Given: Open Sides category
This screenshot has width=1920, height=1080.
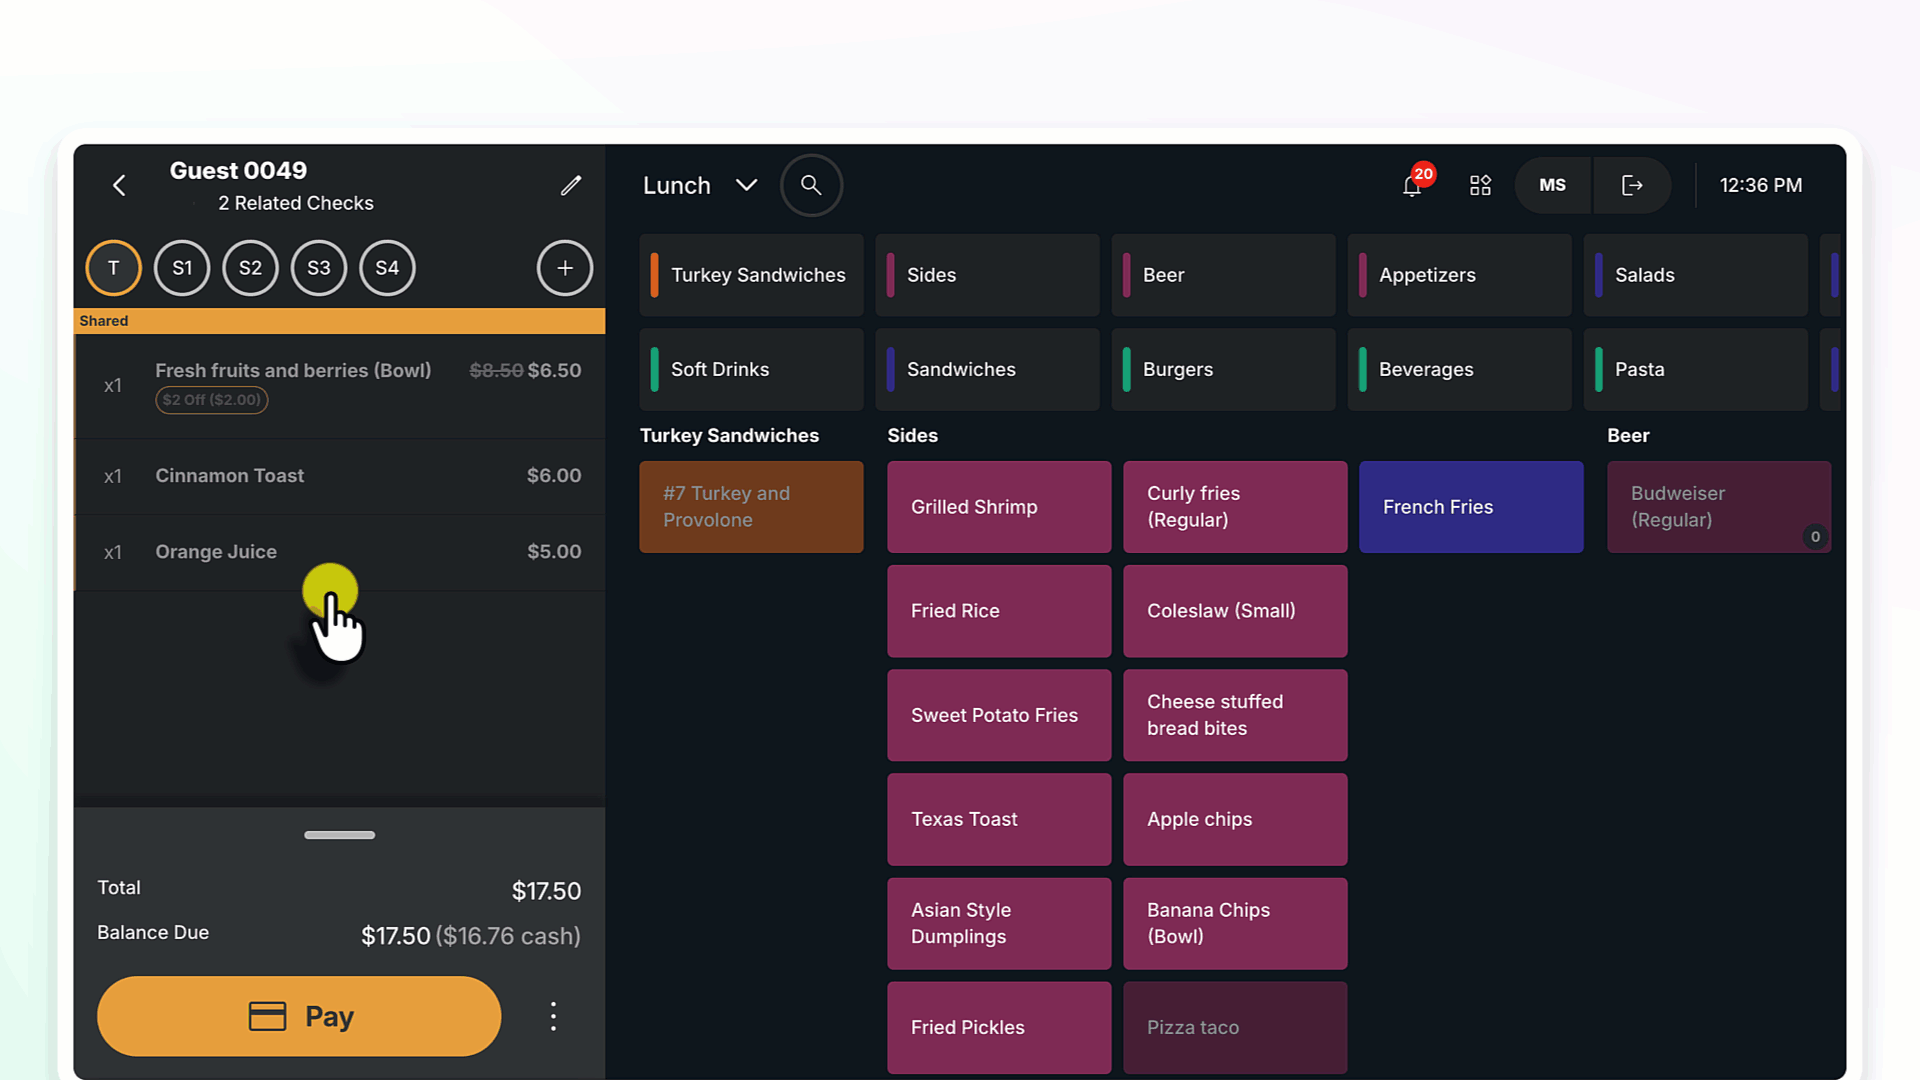Looking at the screenshot, I should pos(987,275).
